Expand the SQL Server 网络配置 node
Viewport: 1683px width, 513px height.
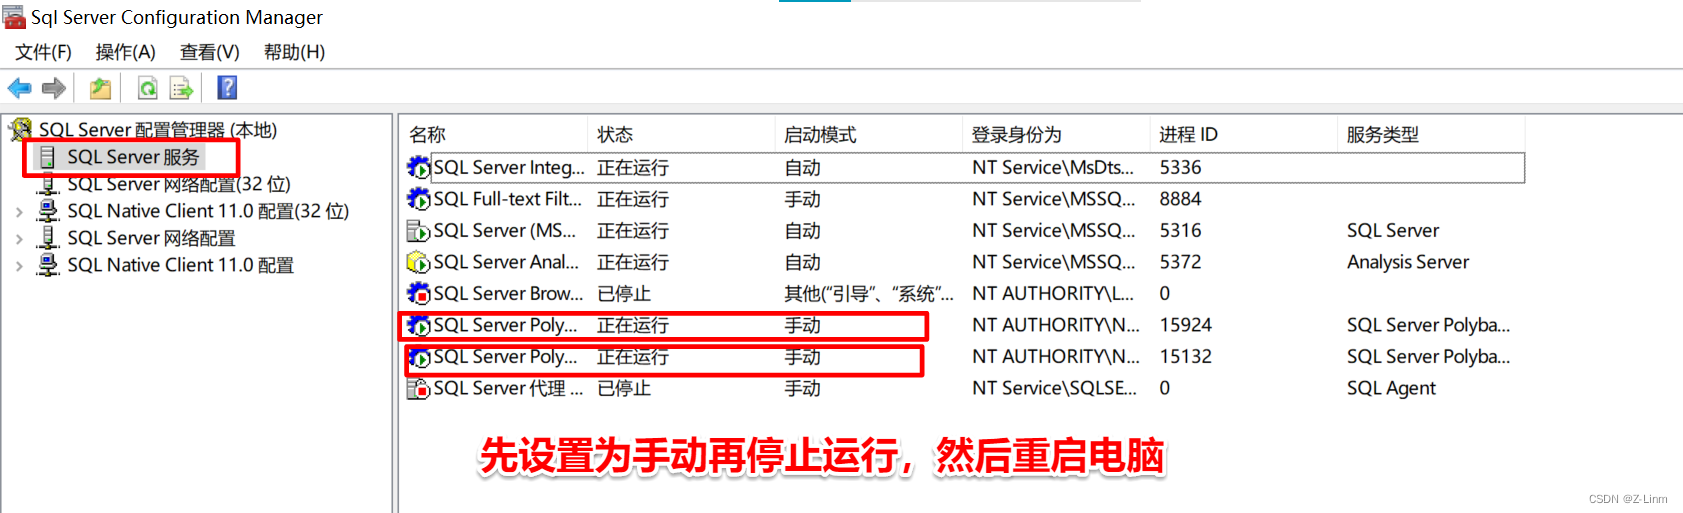[x=19, y=239]
